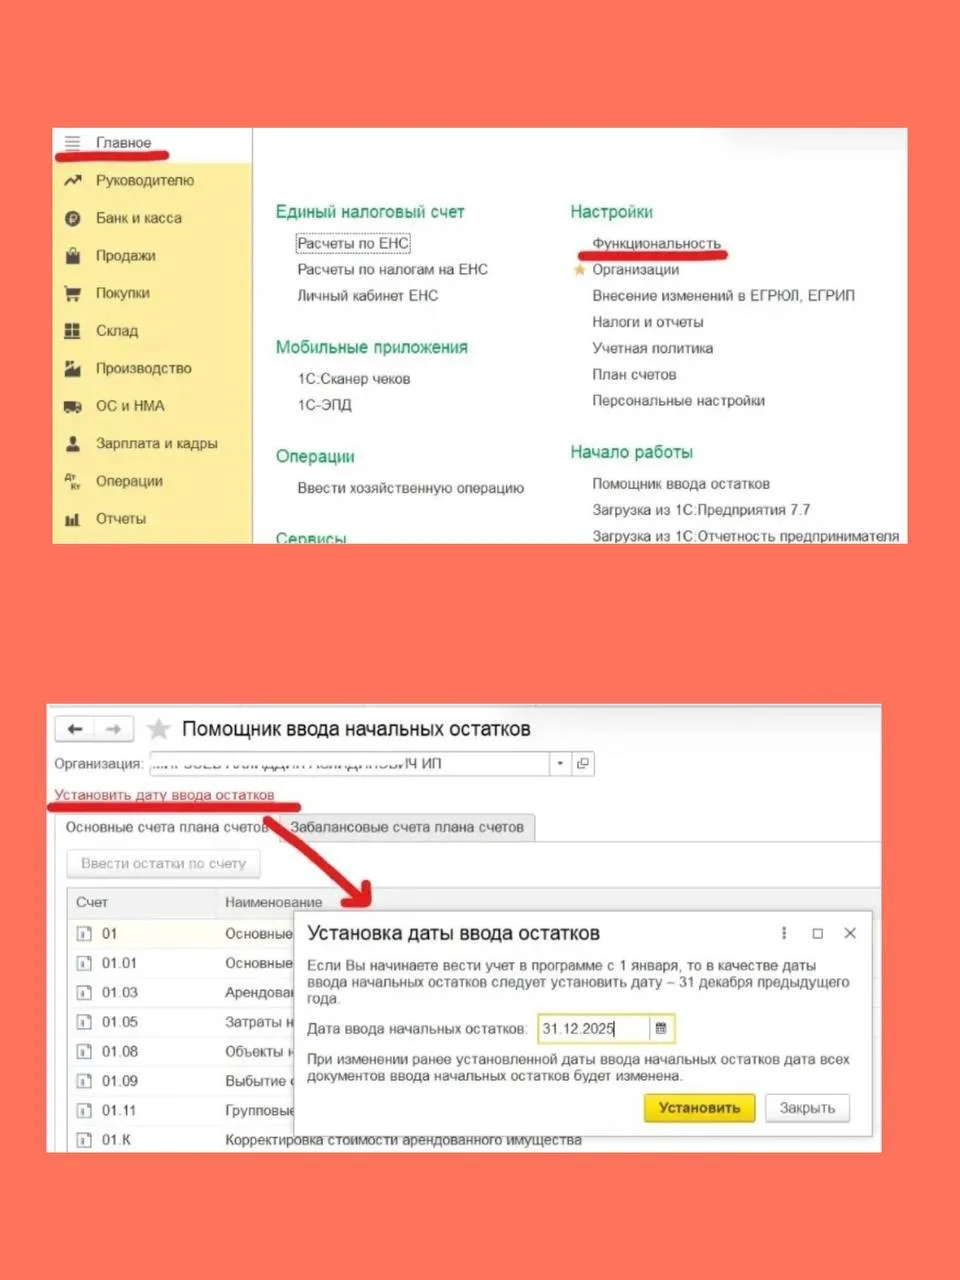Select the Склад grid icon
This screenshot has width=960, height=1280.
click(72, 331)
